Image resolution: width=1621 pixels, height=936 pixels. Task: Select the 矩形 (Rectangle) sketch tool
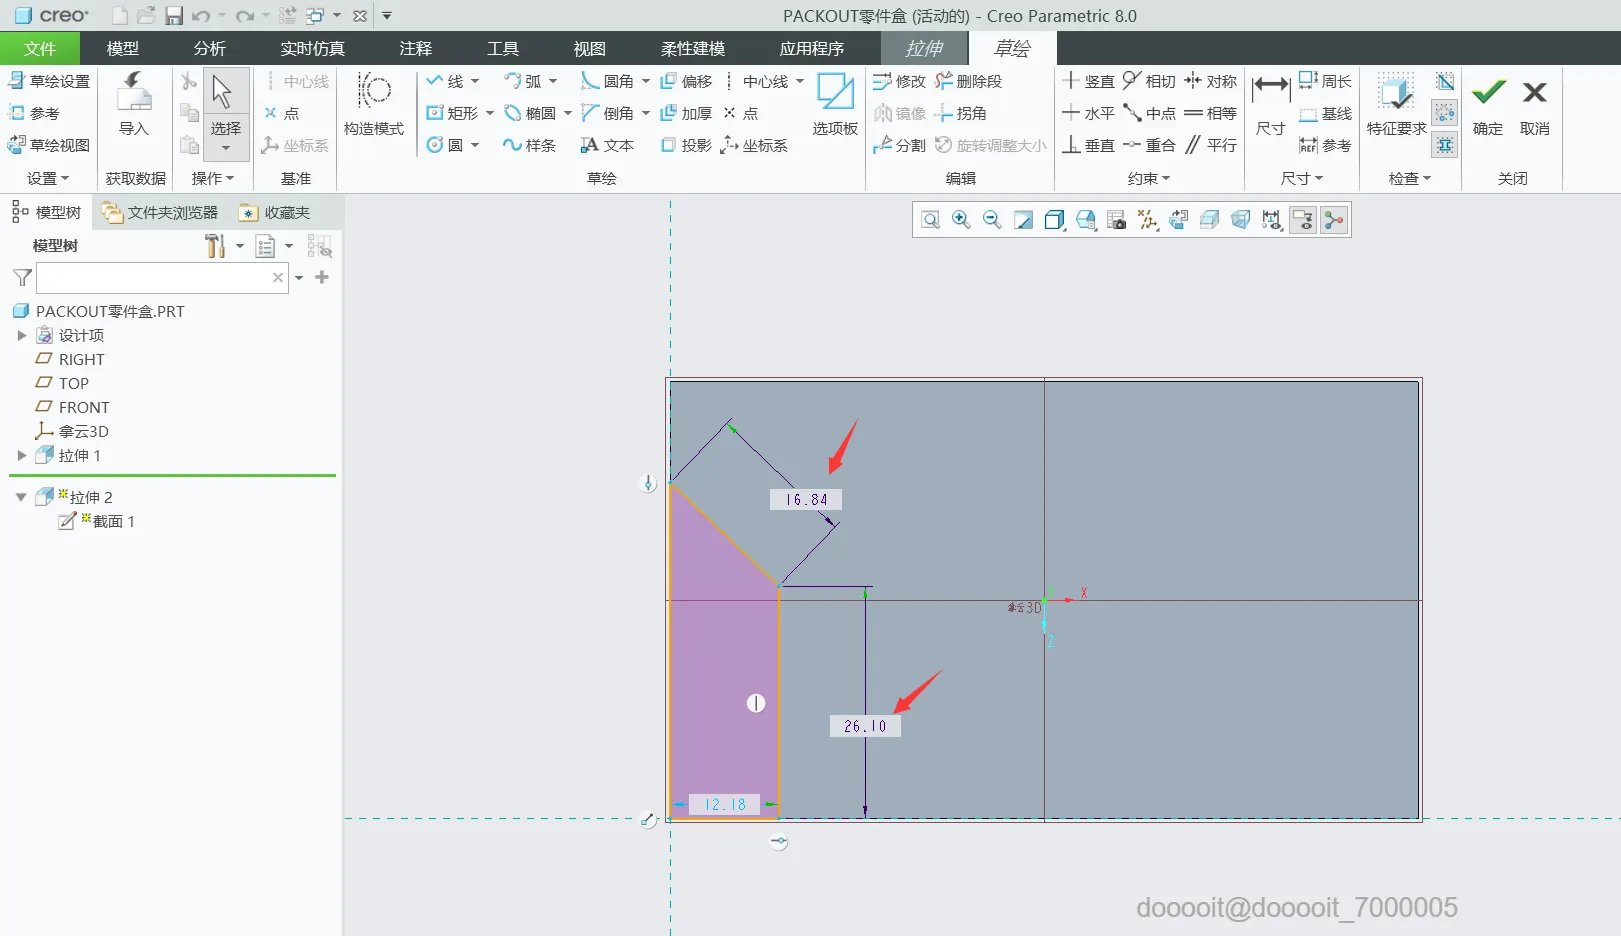[452, 113]
